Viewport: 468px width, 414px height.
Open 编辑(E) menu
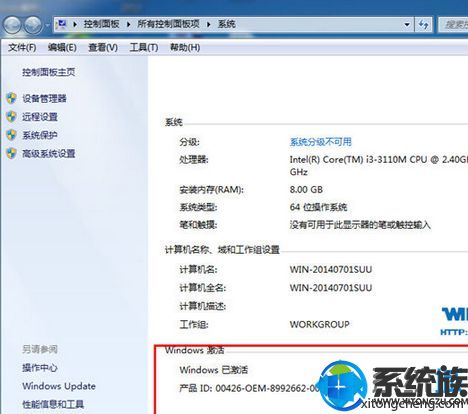coord(62,47)
